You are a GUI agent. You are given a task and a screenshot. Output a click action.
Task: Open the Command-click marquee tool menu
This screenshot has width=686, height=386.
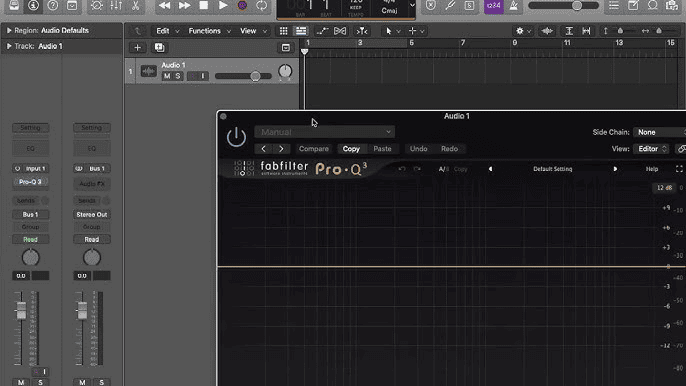(416, 31)
